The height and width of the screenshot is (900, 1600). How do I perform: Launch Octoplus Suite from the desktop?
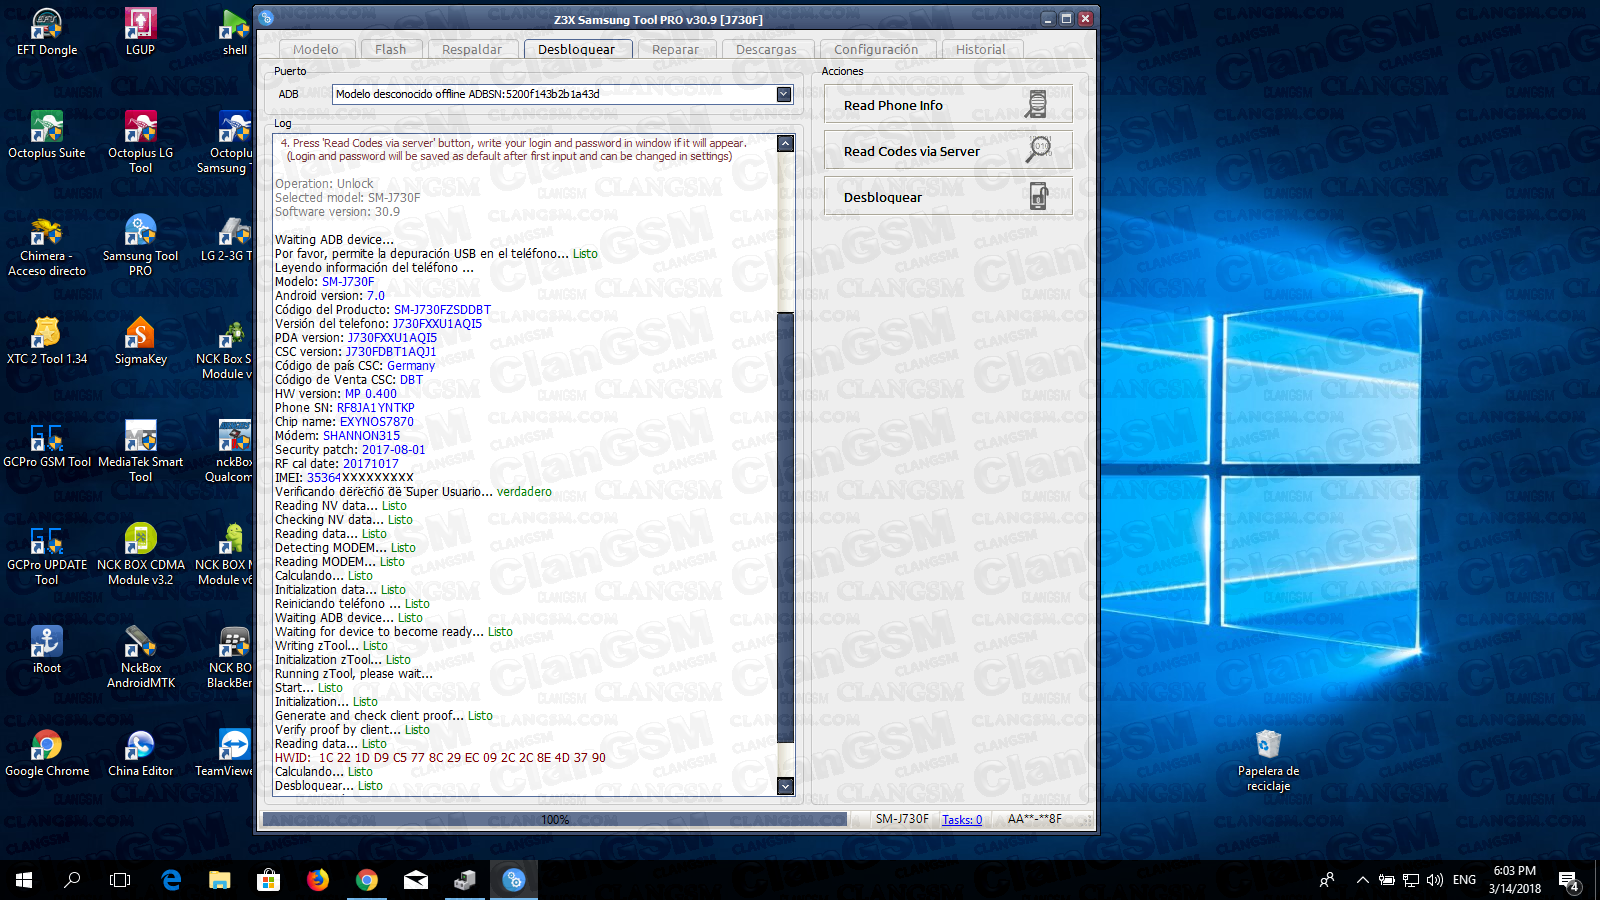pyautogui.click(x=47, y=135)
